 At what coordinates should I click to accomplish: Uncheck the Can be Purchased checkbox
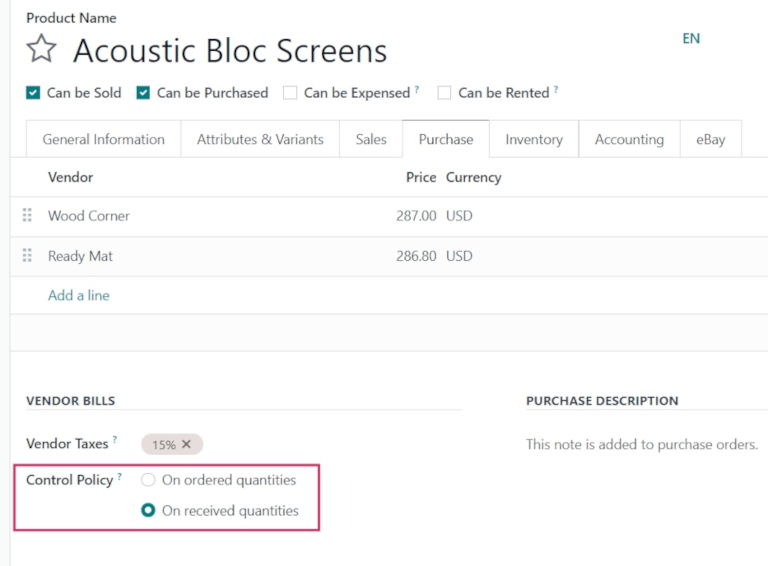tap(144, 93)
